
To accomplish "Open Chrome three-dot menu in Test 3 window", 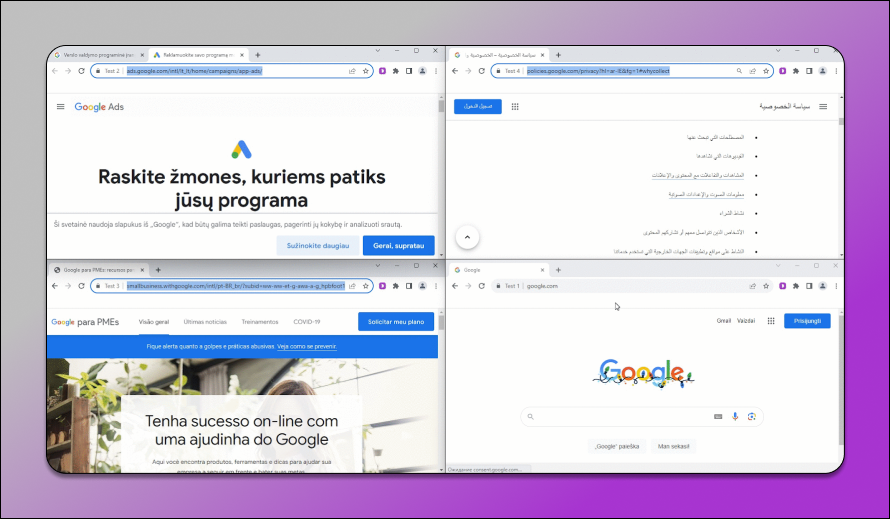I will 436,286.
